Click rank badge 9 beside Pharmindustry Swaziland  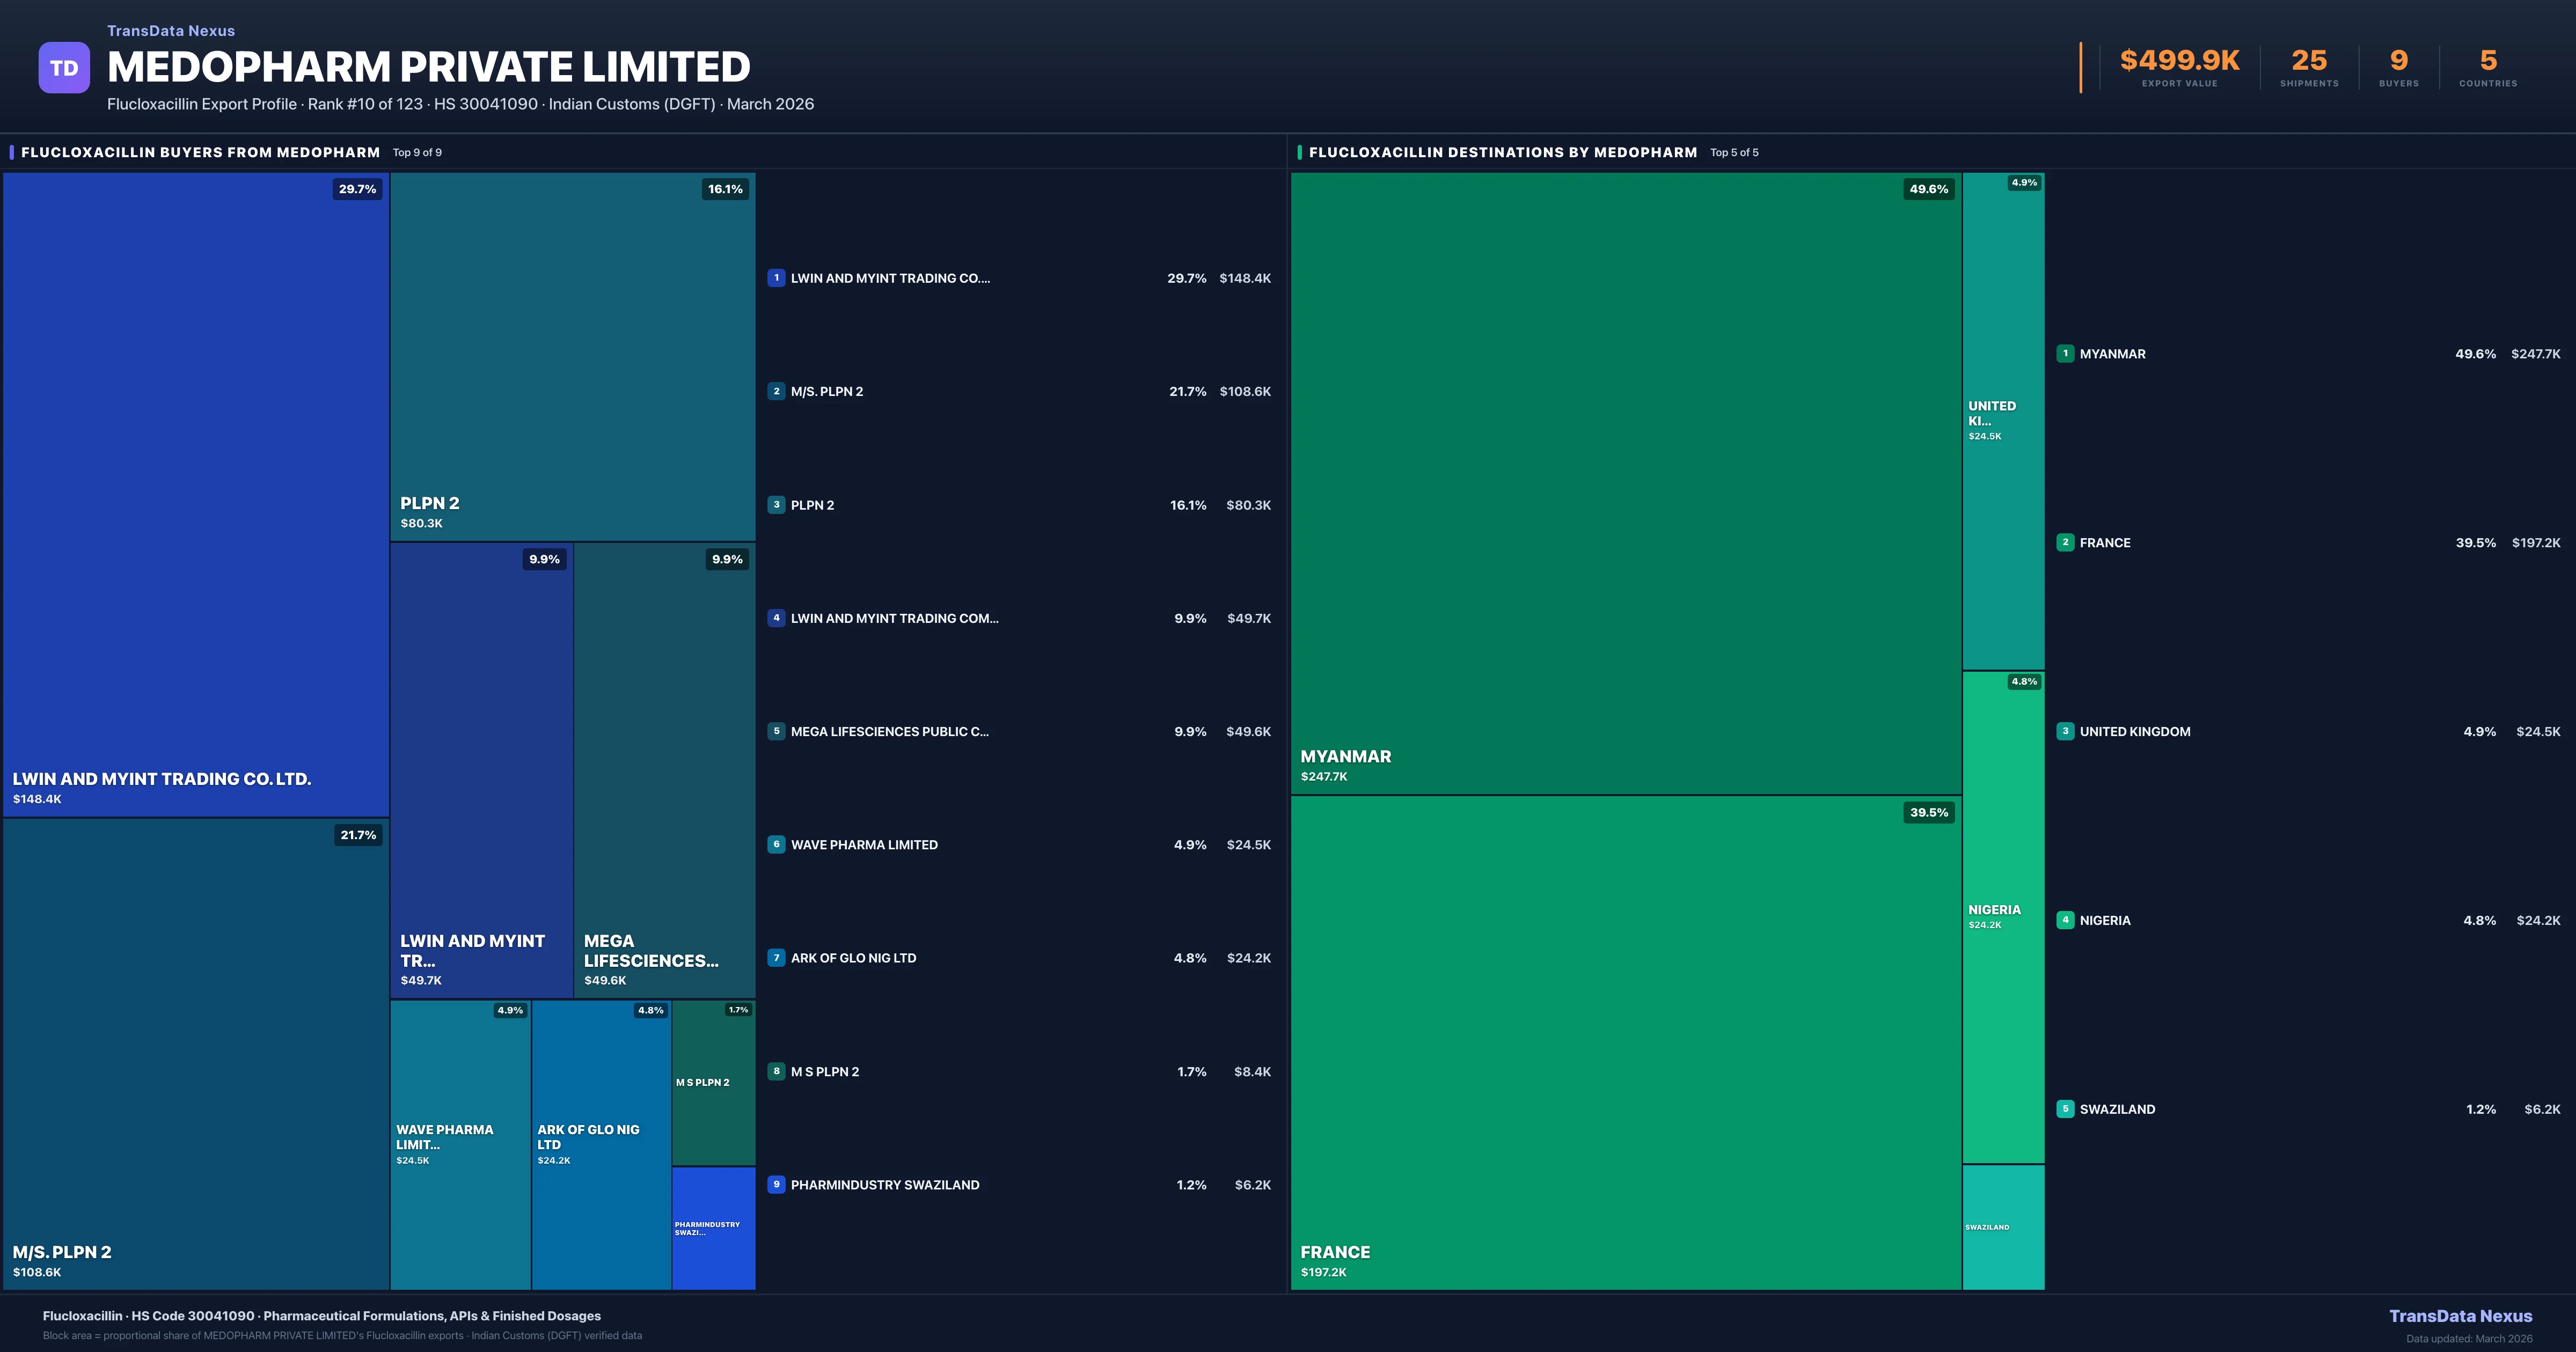pos(776,1184)
